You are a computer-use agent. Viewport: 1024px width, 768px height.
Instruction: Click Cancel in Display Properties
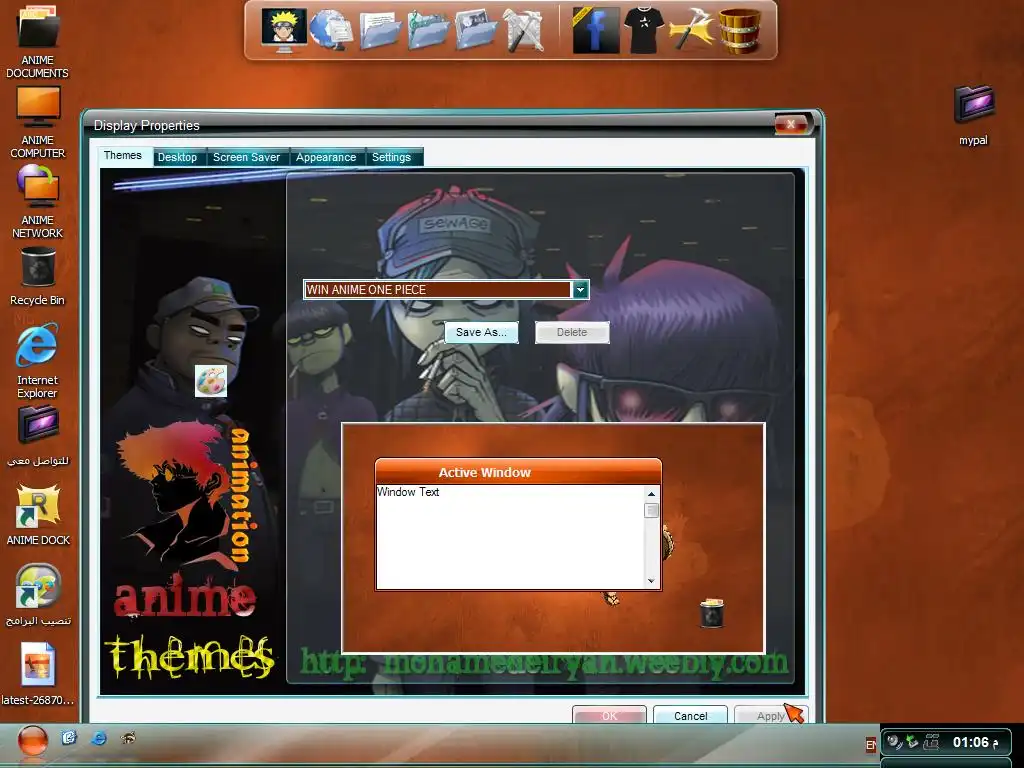click(x=690, y=715)
